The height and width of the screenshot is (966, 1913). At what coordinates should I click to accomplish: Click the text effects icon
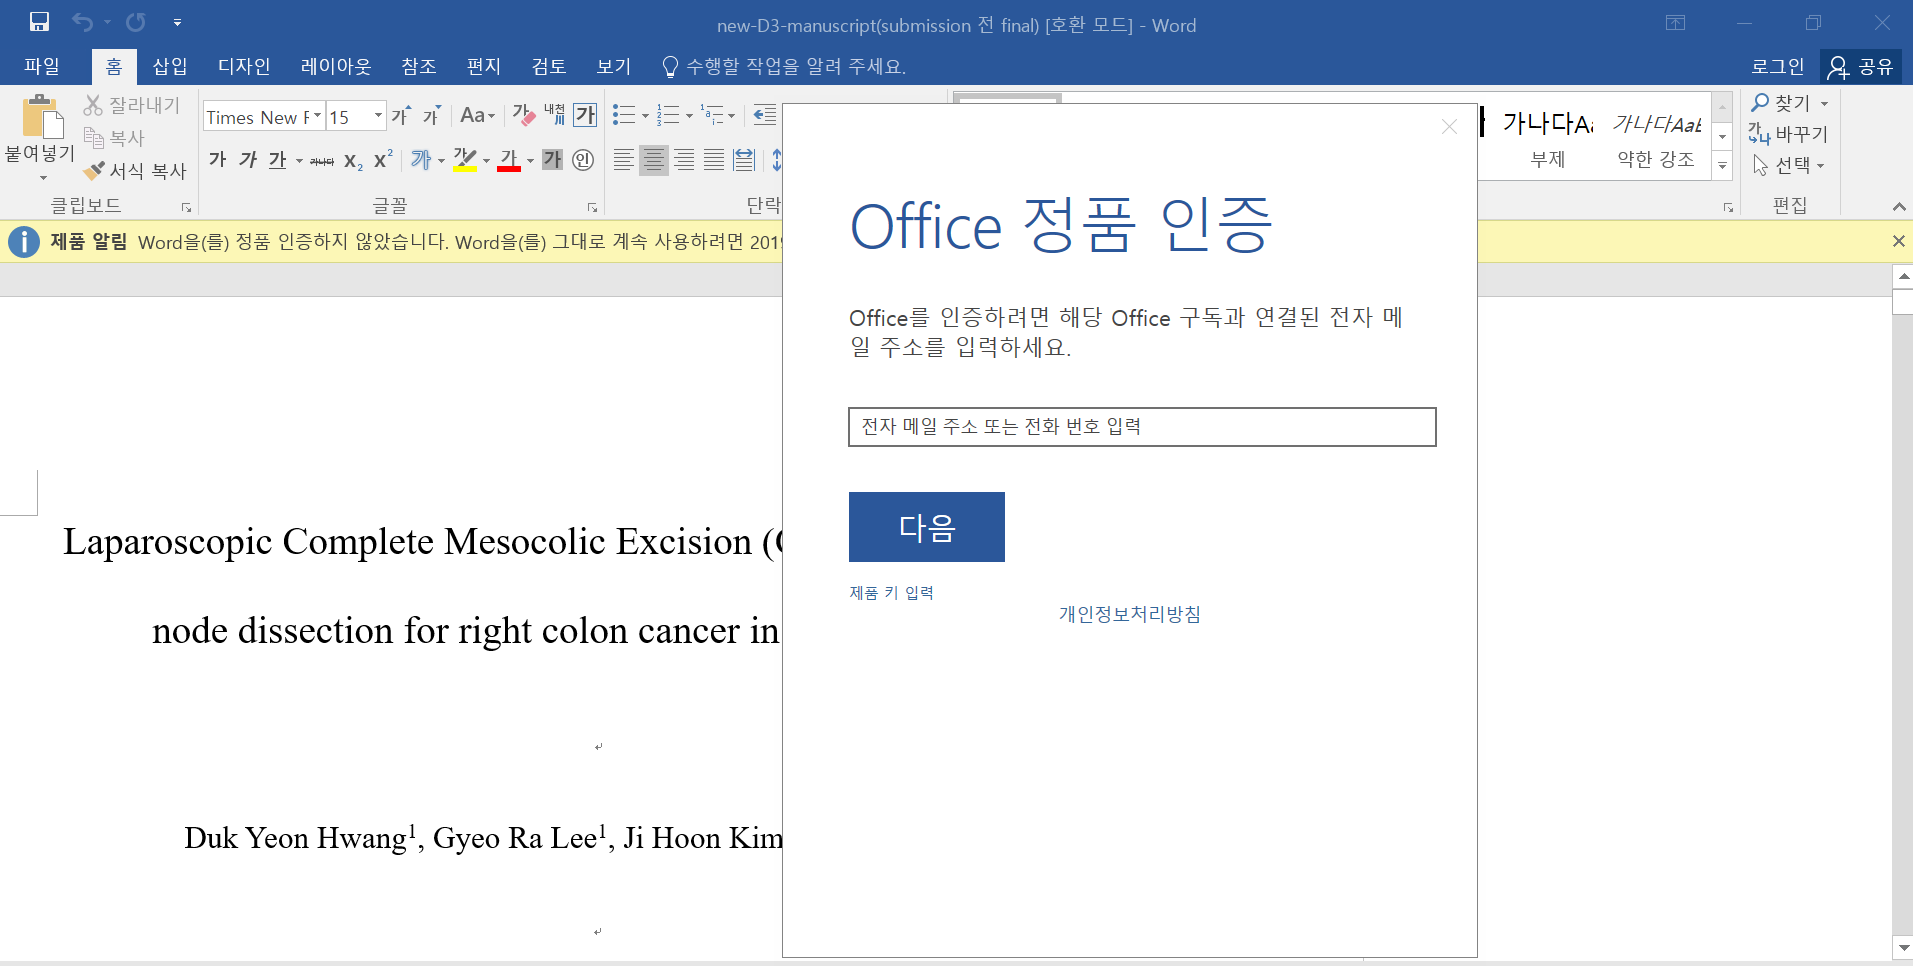point(421,160)
